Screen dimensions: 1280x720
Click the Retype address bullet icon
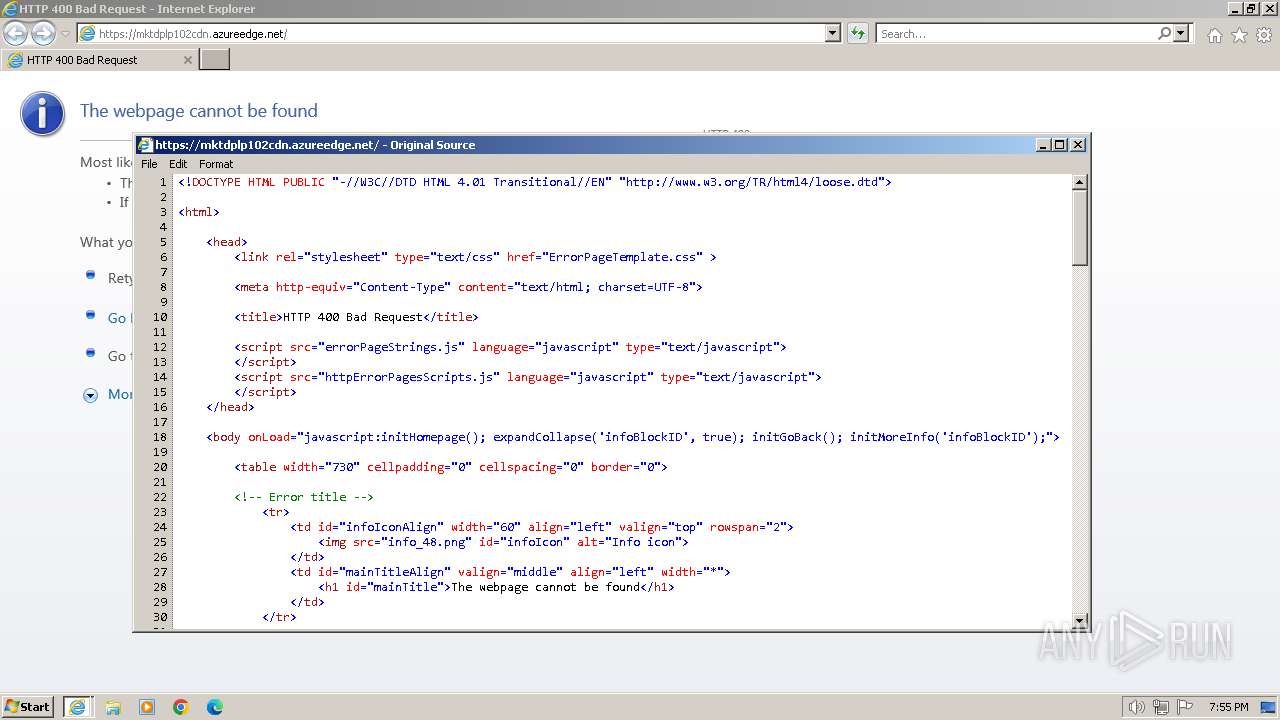click(90, 275)
